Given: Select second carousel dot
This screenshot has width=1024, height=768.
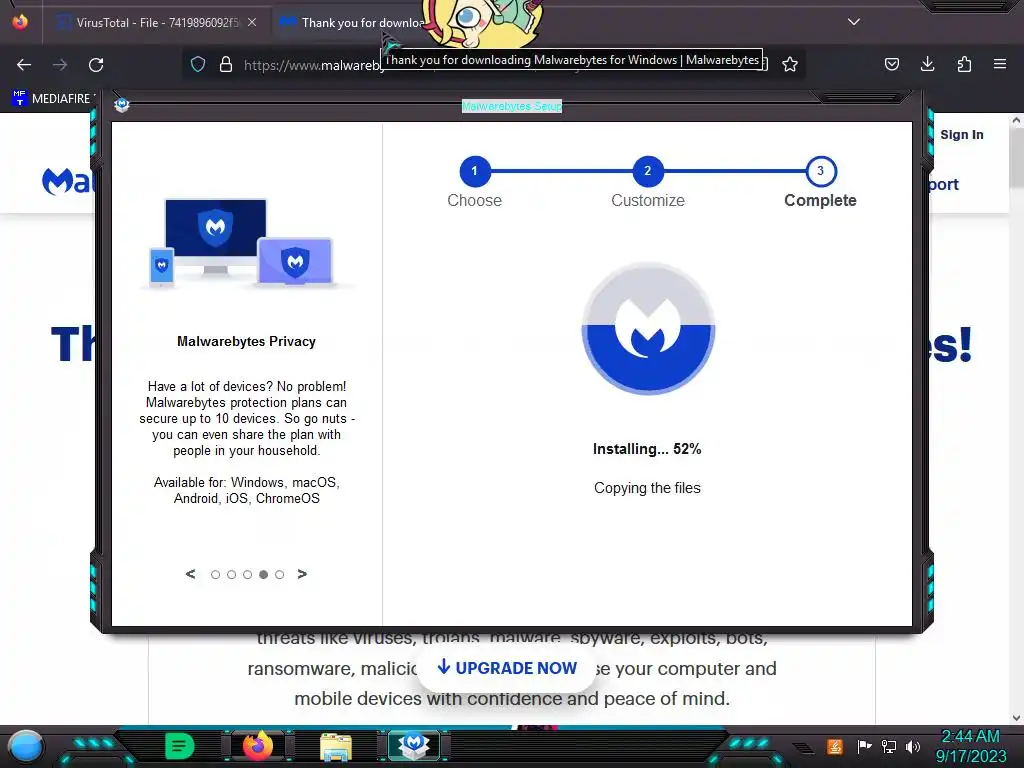Looking at the screenshot, I should (231, 575).
